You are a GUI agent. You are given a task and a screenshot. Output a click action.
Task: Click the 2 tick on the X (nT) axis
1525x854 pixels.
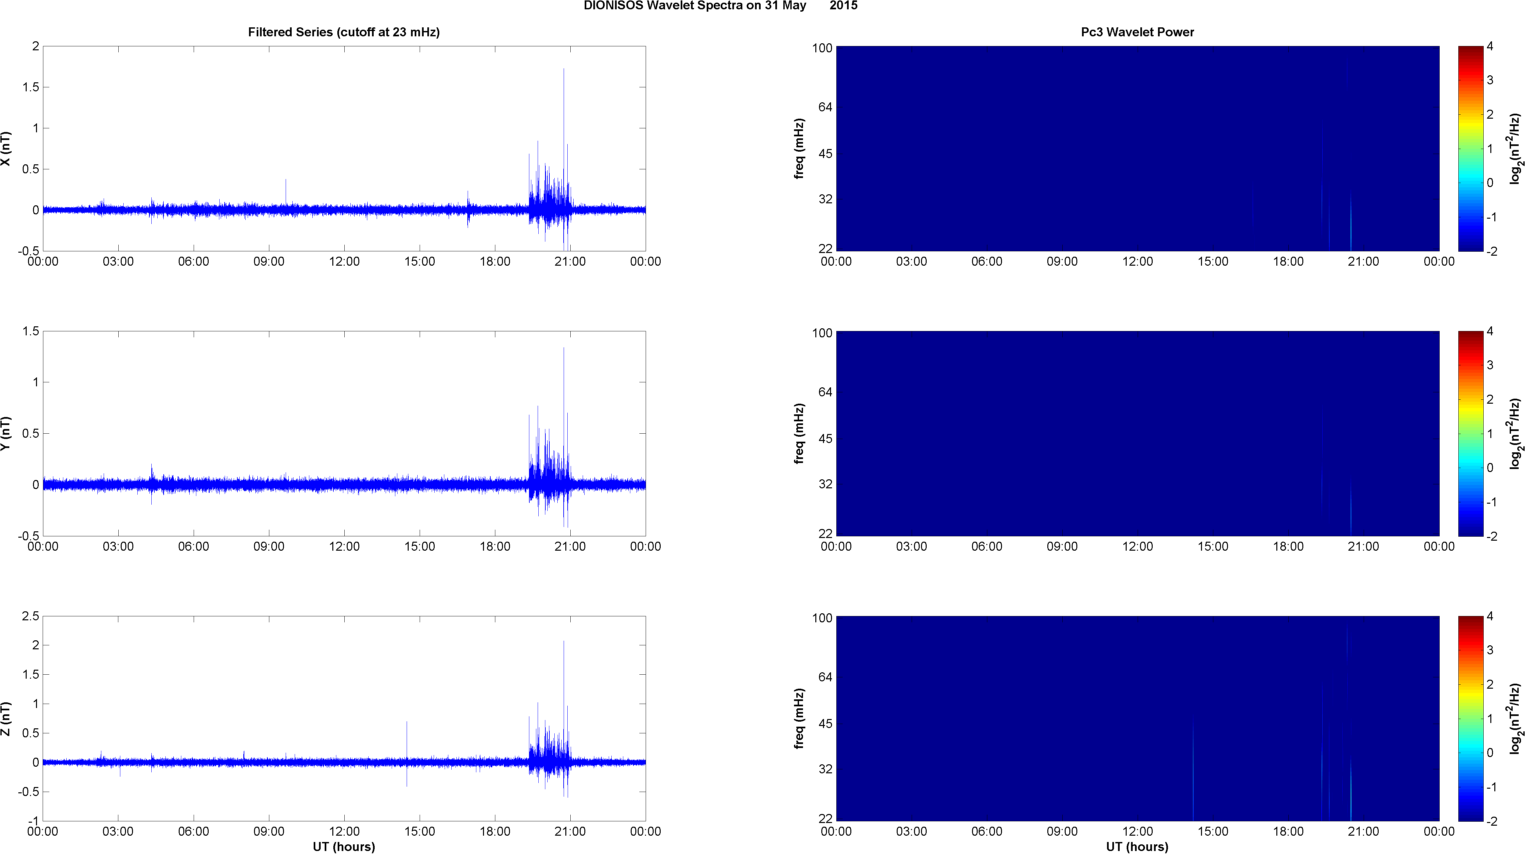[x=36, y=46]
